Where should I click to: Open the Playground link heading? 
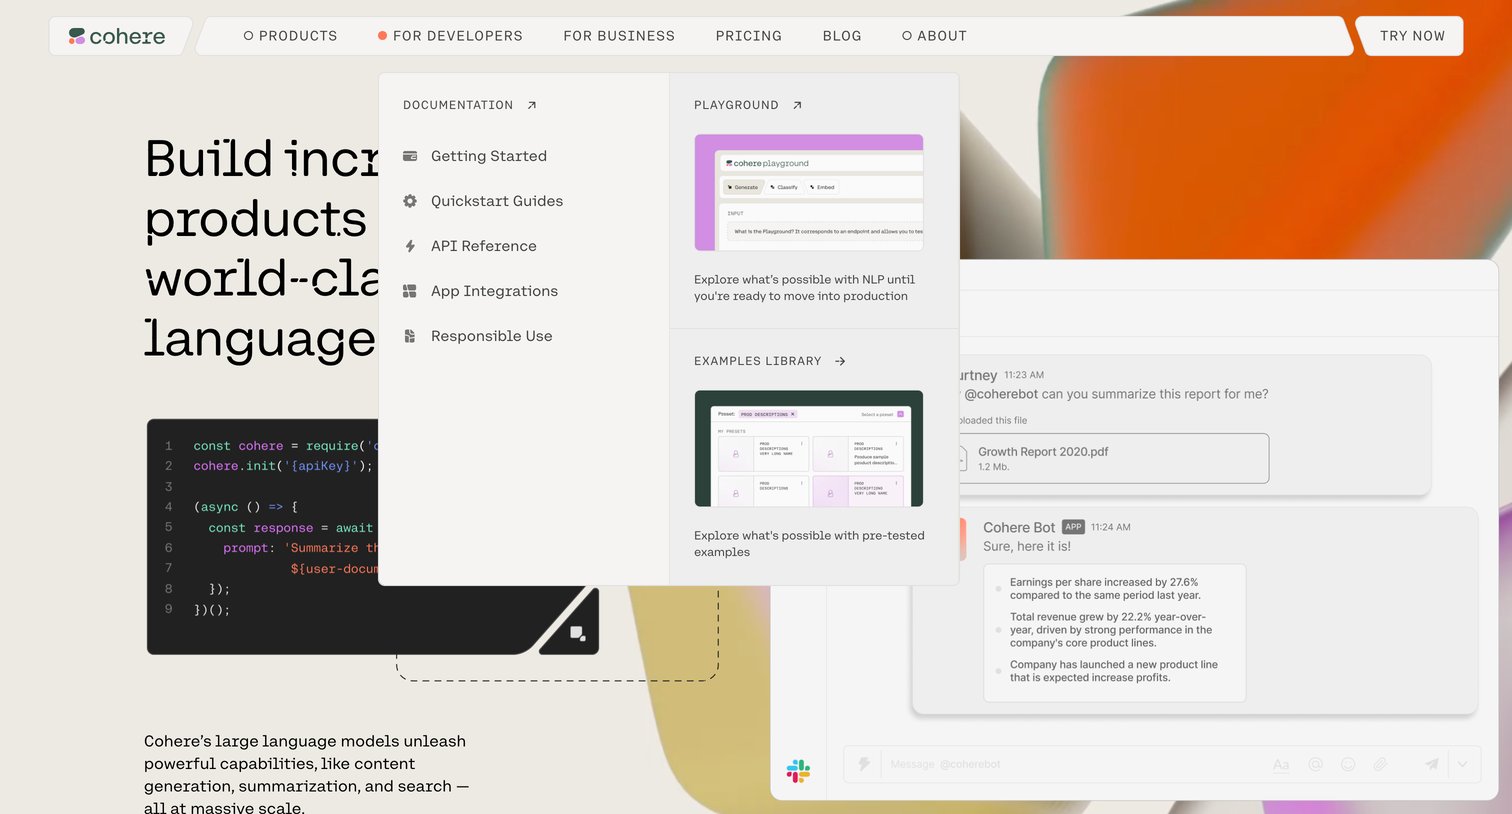[x=748, y=105]
